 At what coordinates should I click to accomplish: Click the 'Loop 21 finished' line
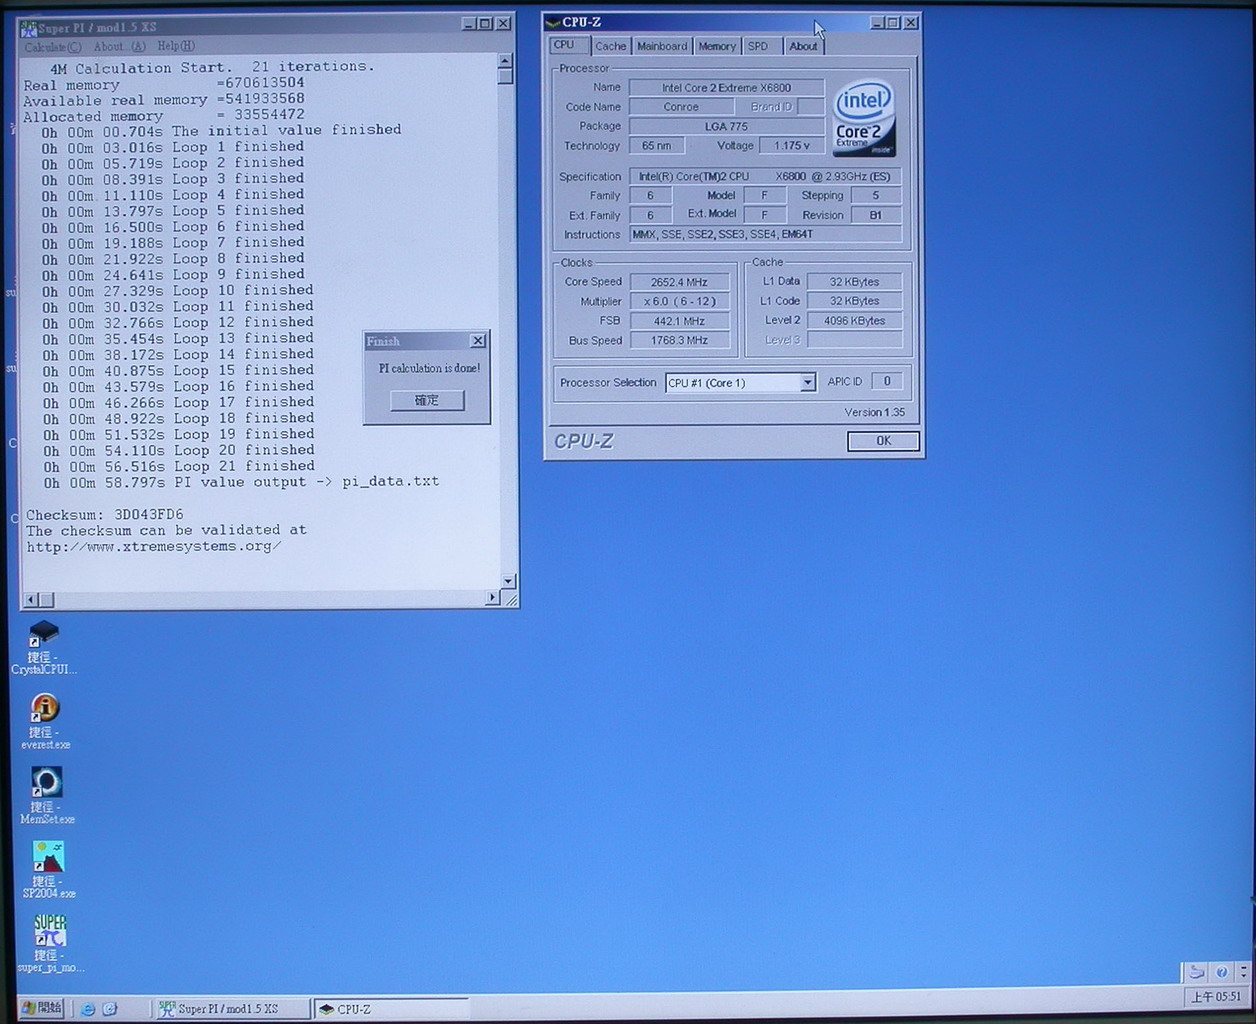[178, 466]
